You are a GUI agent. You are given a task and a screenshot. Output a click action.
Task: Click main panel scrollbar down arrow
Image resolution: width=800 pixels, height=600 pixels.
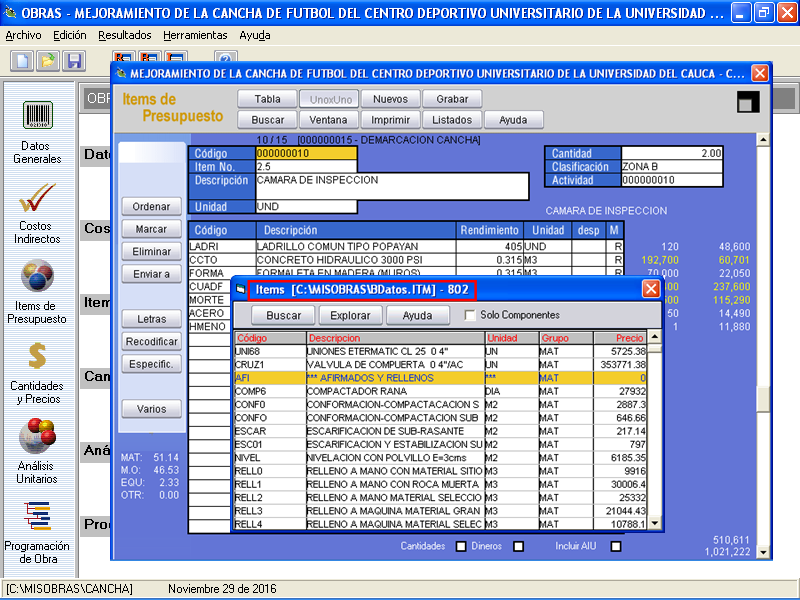763,552
